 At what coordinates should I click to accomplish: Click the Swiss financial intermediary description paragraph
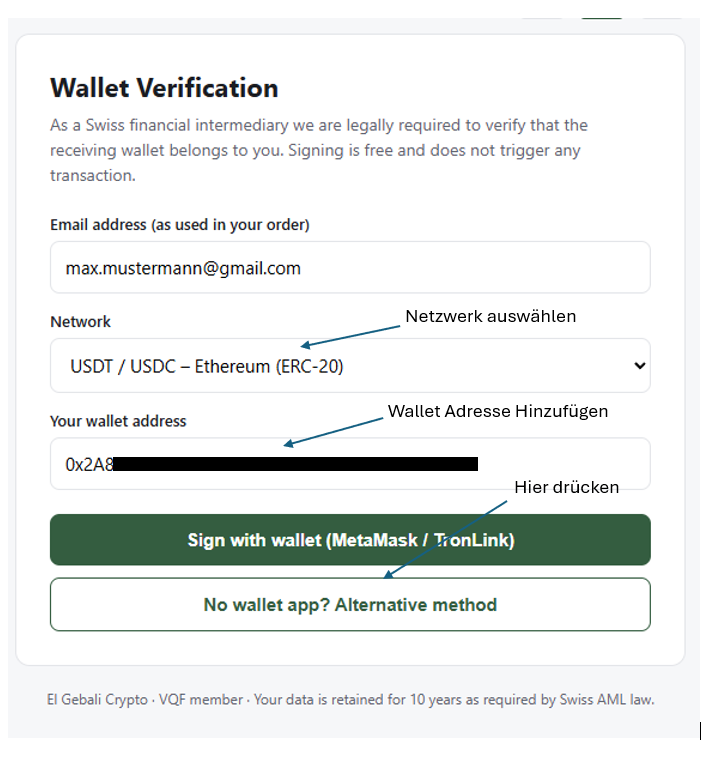(319, 150)
